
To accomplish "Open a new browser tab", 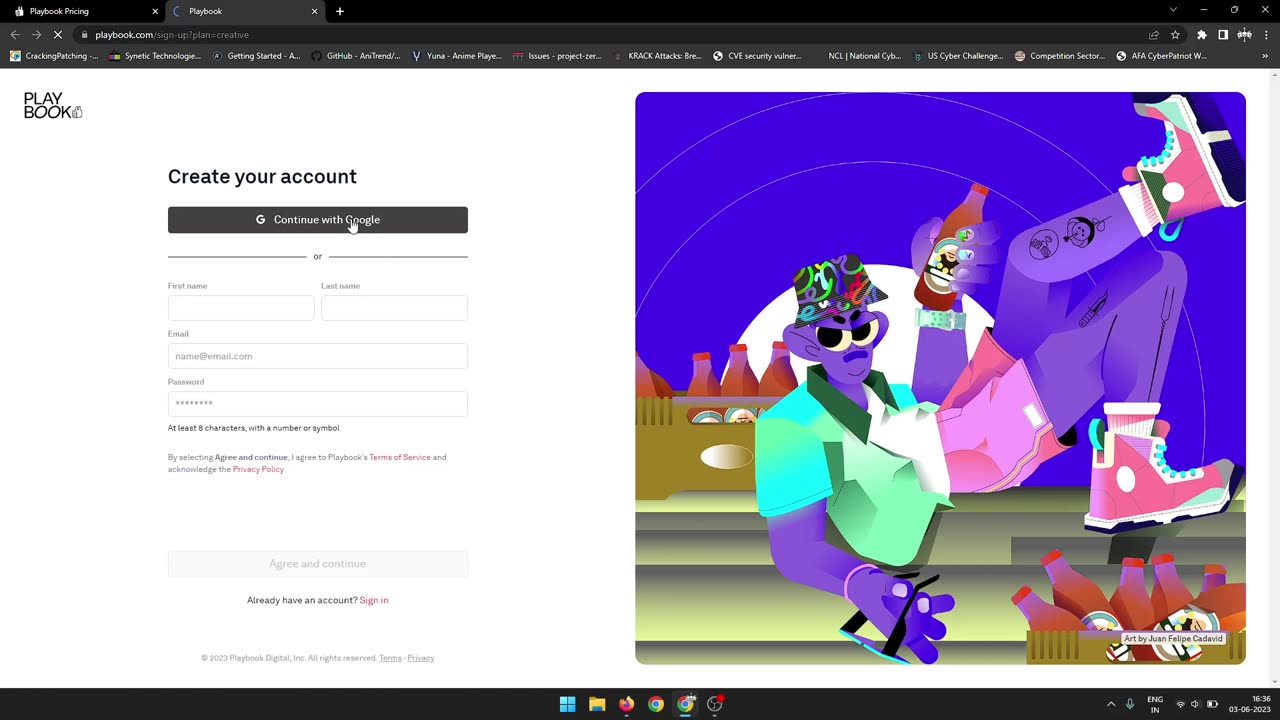I will (x=340, y=11).
